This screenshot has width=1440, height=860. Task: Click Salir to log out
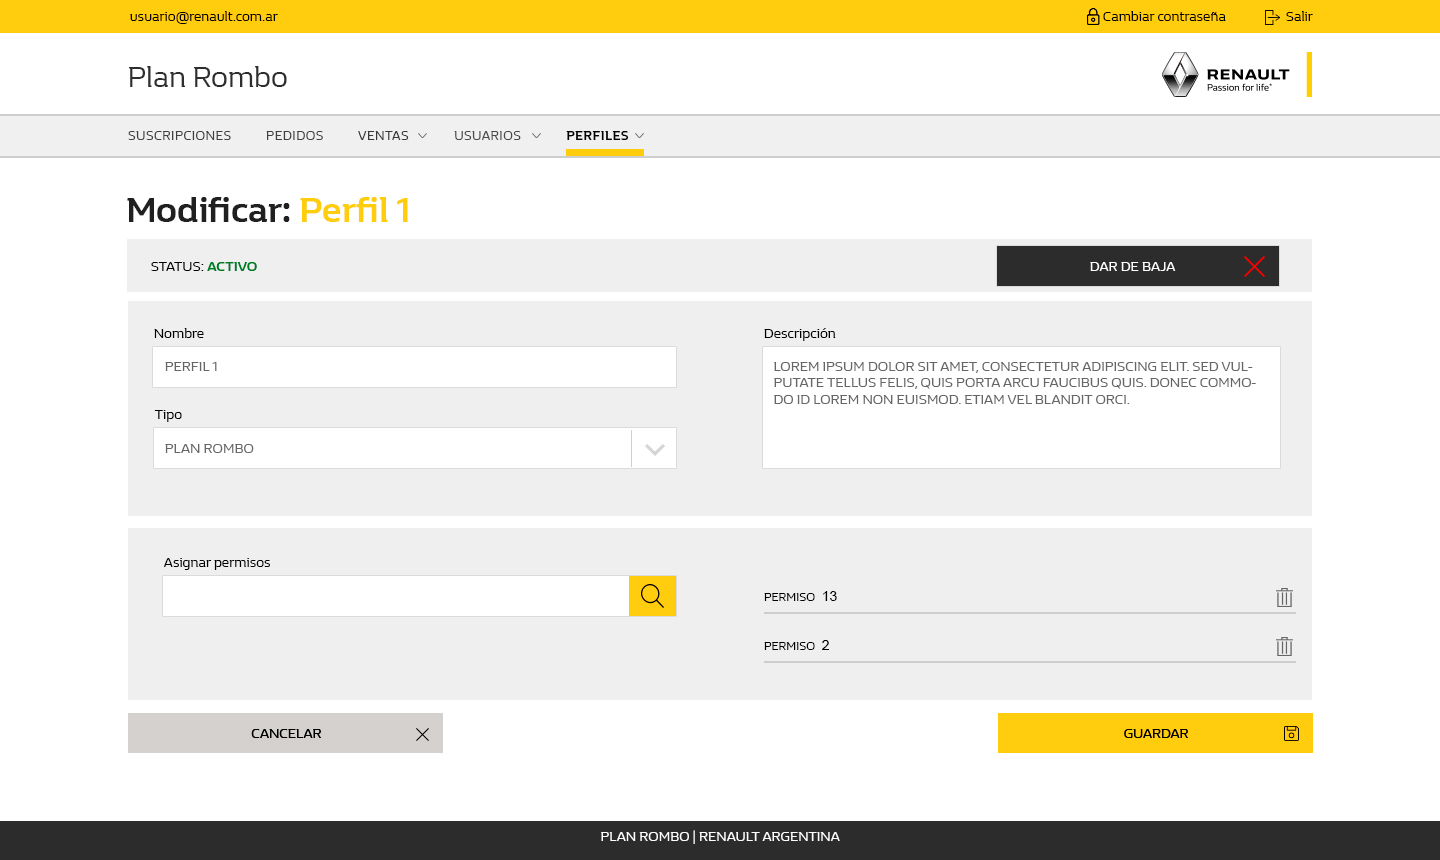(x=1298, y=16)
